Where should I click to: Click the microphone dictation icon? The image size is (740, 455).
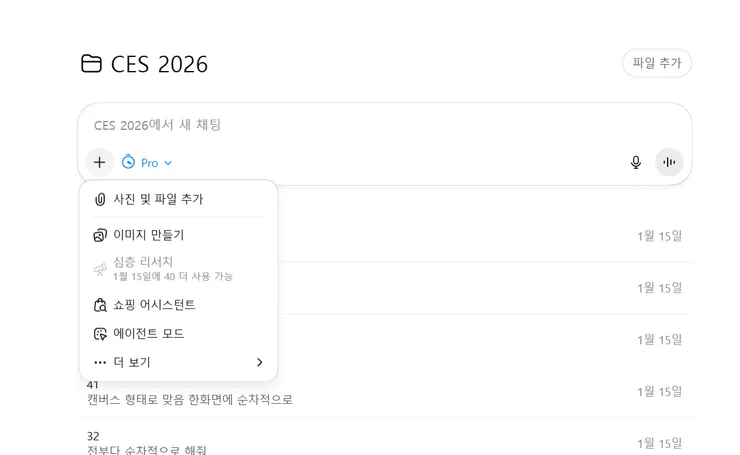pyautogui.click(x=635, y=162)
